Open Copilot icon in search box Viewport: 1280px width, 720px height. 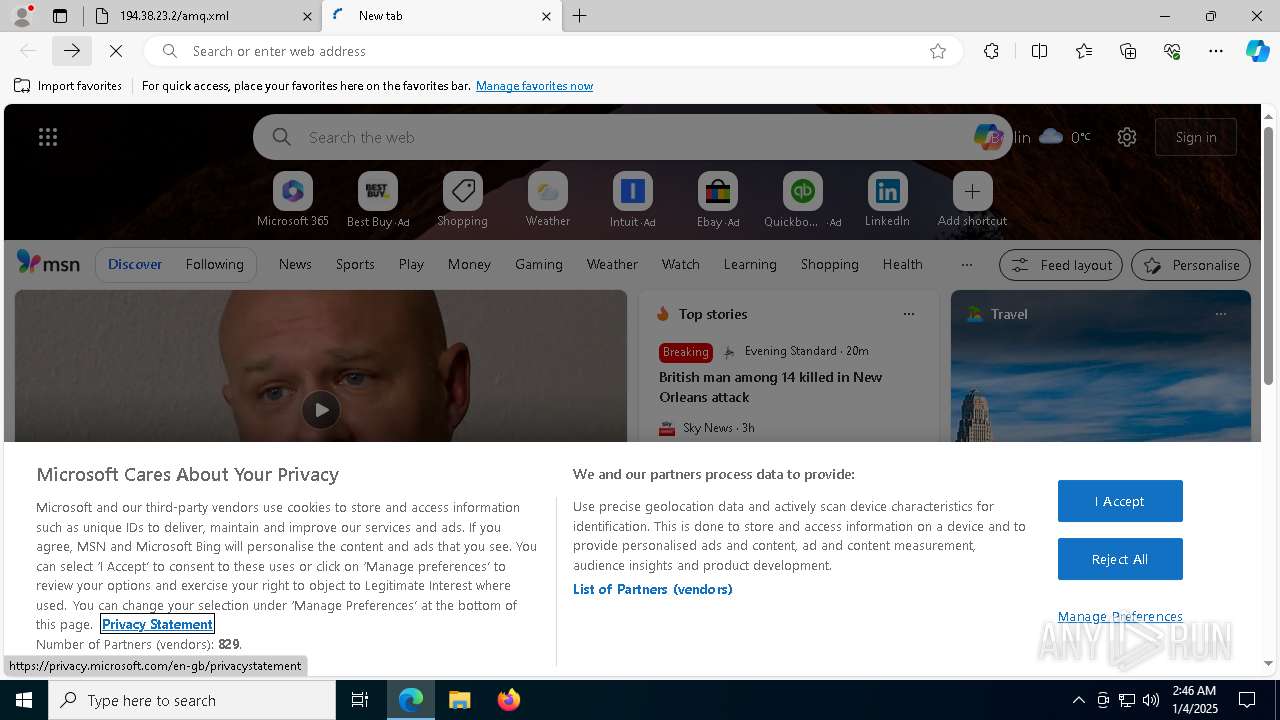coord(988,137)
